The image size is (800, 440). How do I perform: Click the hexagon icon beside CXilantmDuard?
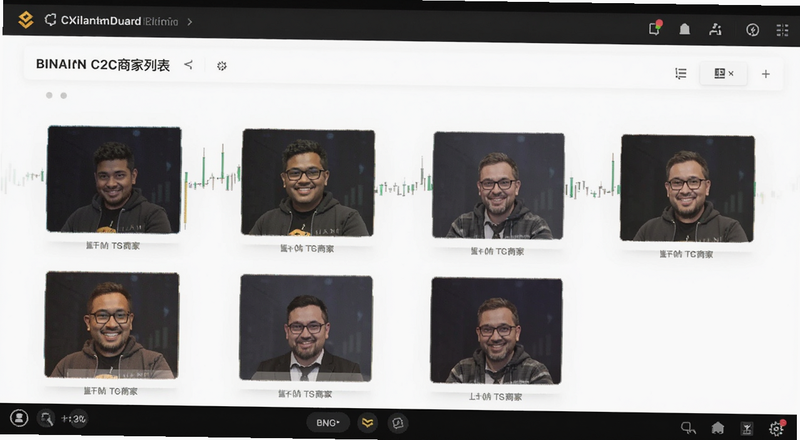coord(50,20)
